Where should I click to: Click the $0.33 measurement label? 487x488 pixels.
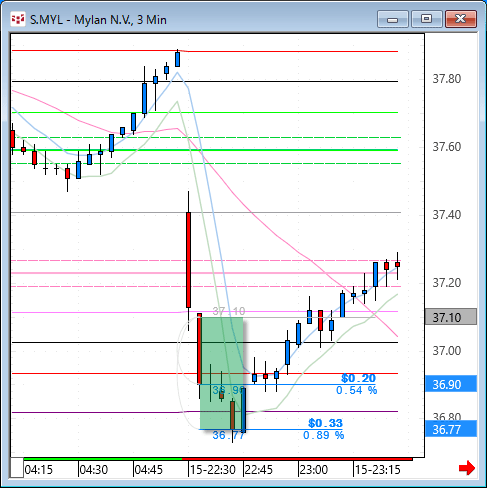coord(325,423)
